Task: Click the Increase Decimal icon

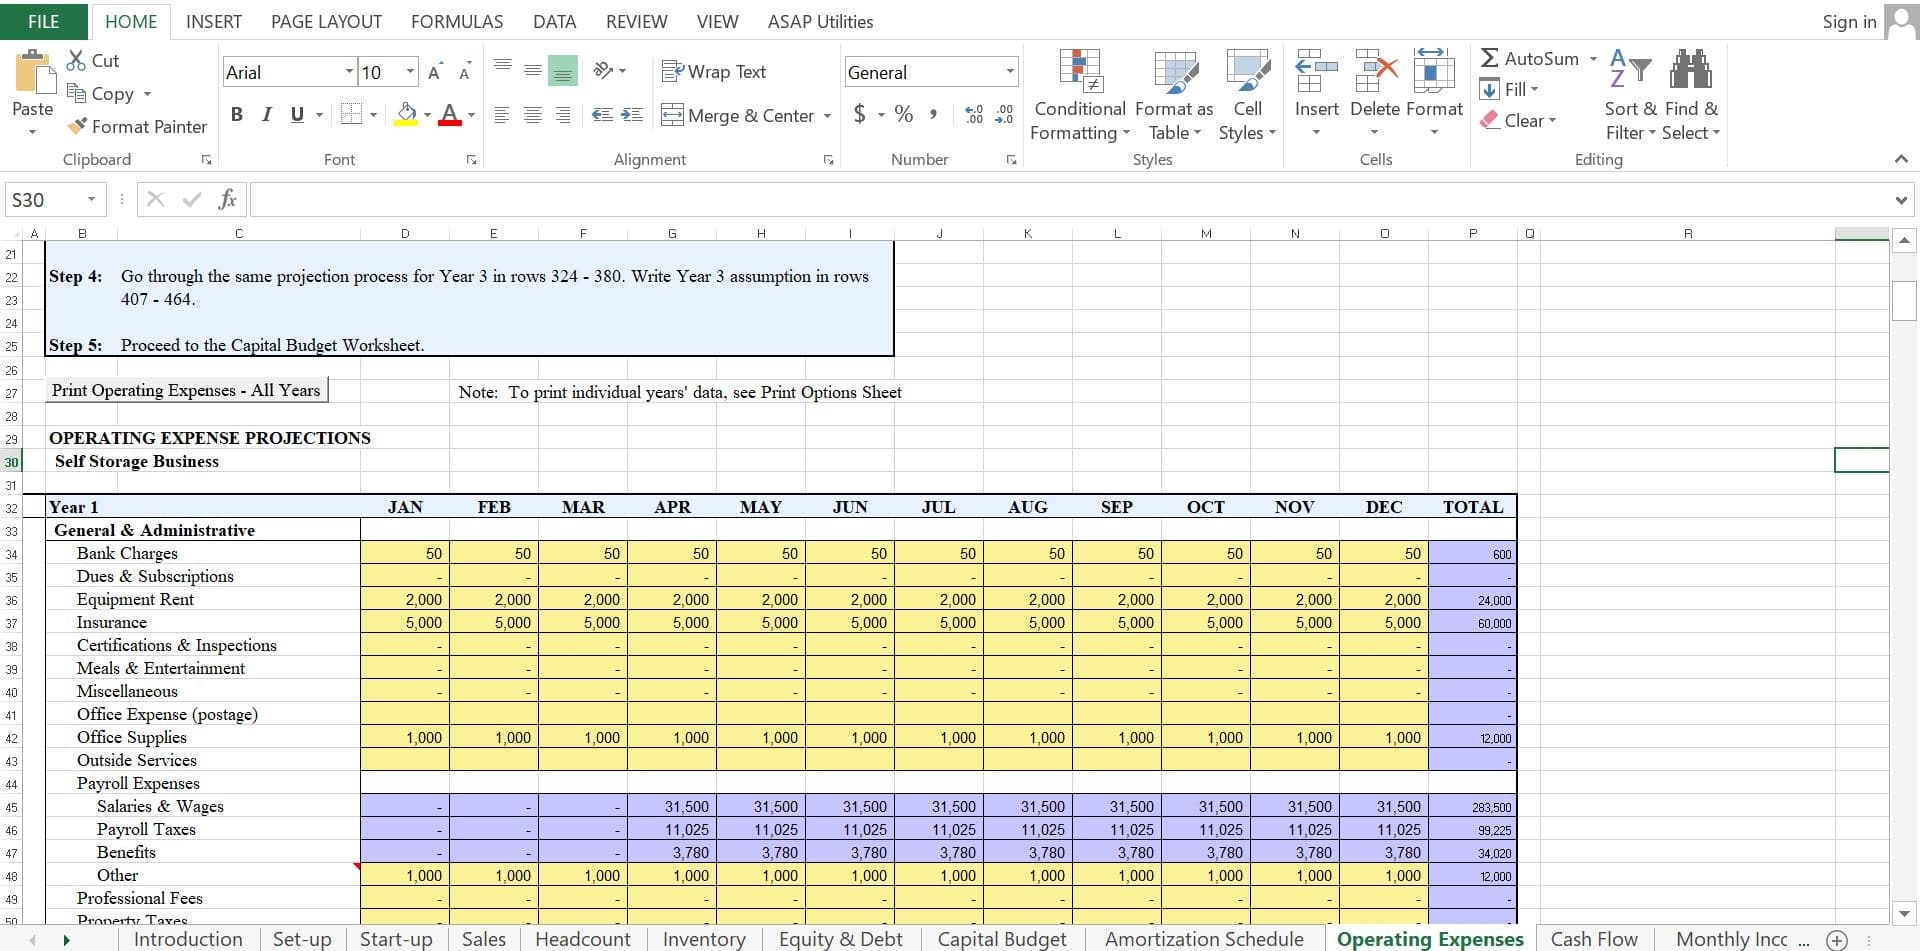Action: (973, 115)
